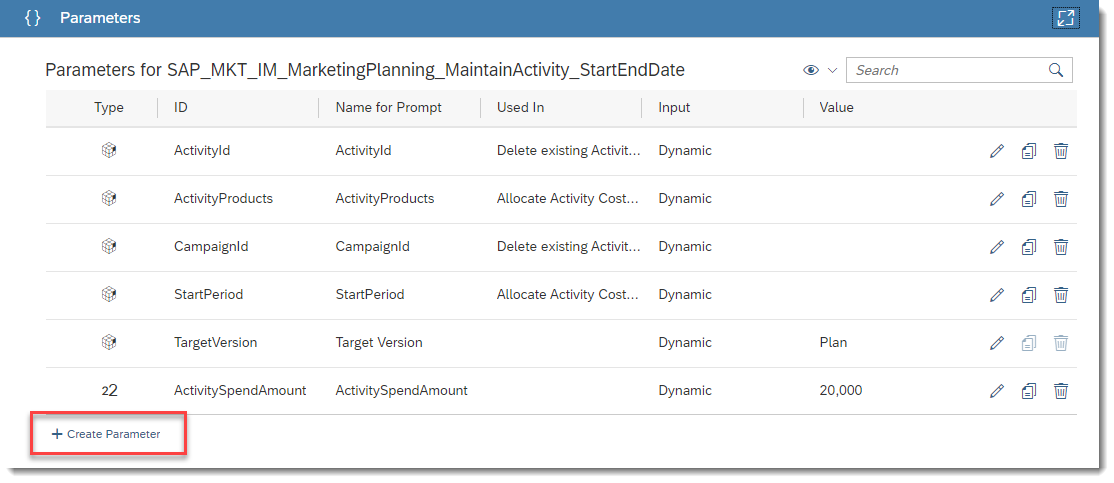Image resolution: width=1114 pixels, height=483 pixels.
Task: Sort by the Type column header
Action: point(109,107)
